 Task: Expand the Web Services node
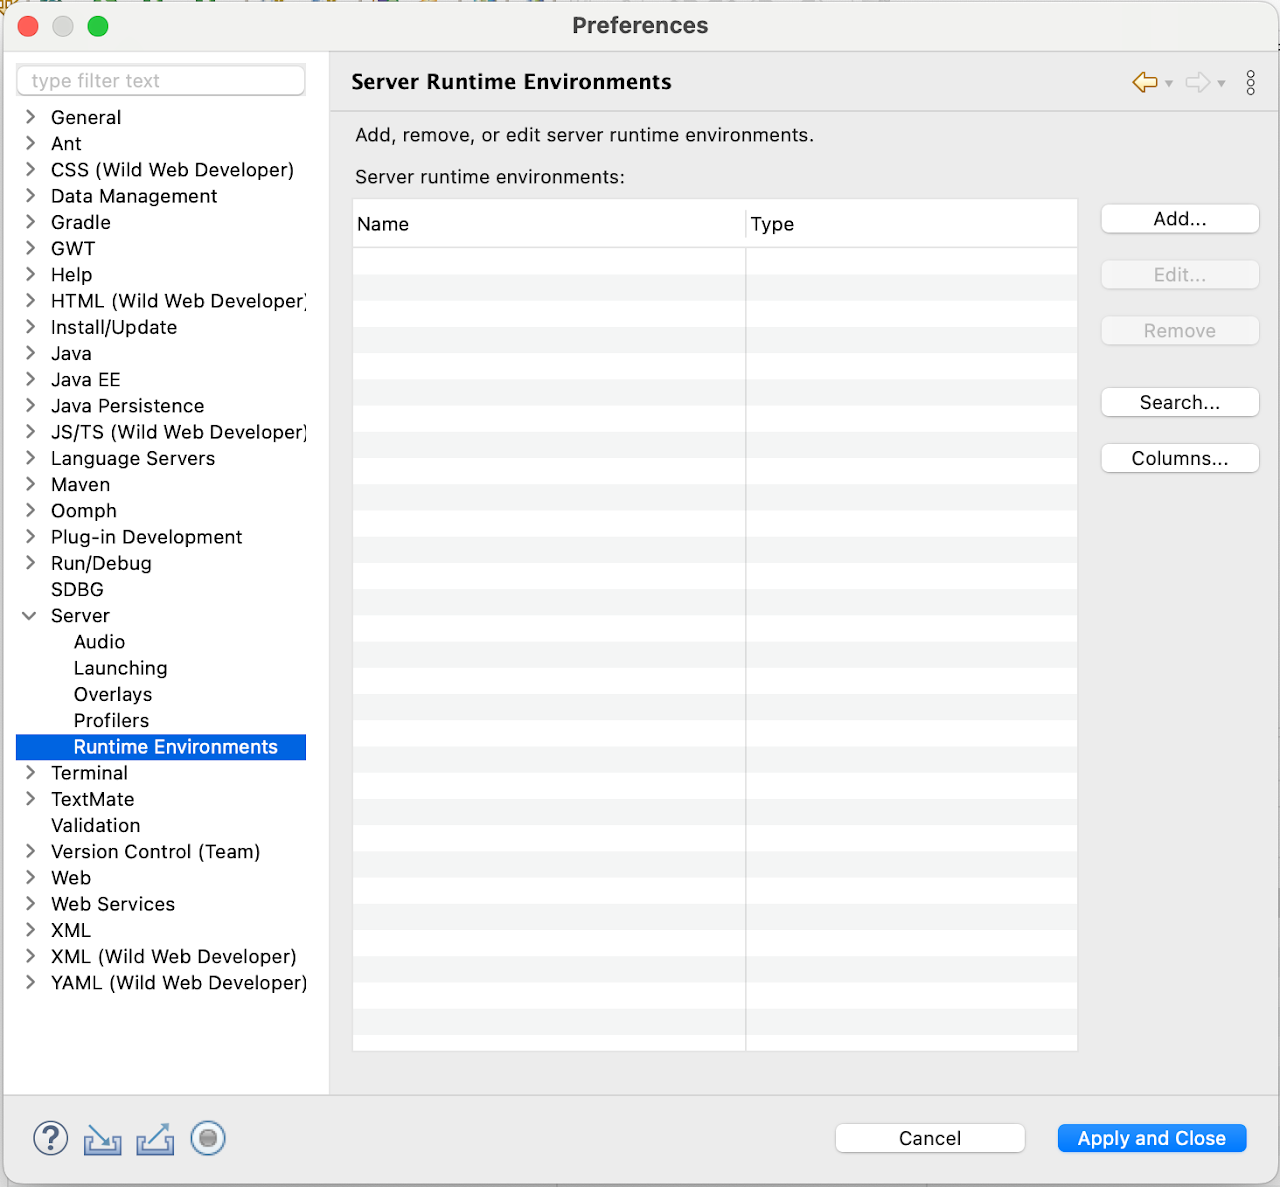pyautogui.click(x=30, y=904)
